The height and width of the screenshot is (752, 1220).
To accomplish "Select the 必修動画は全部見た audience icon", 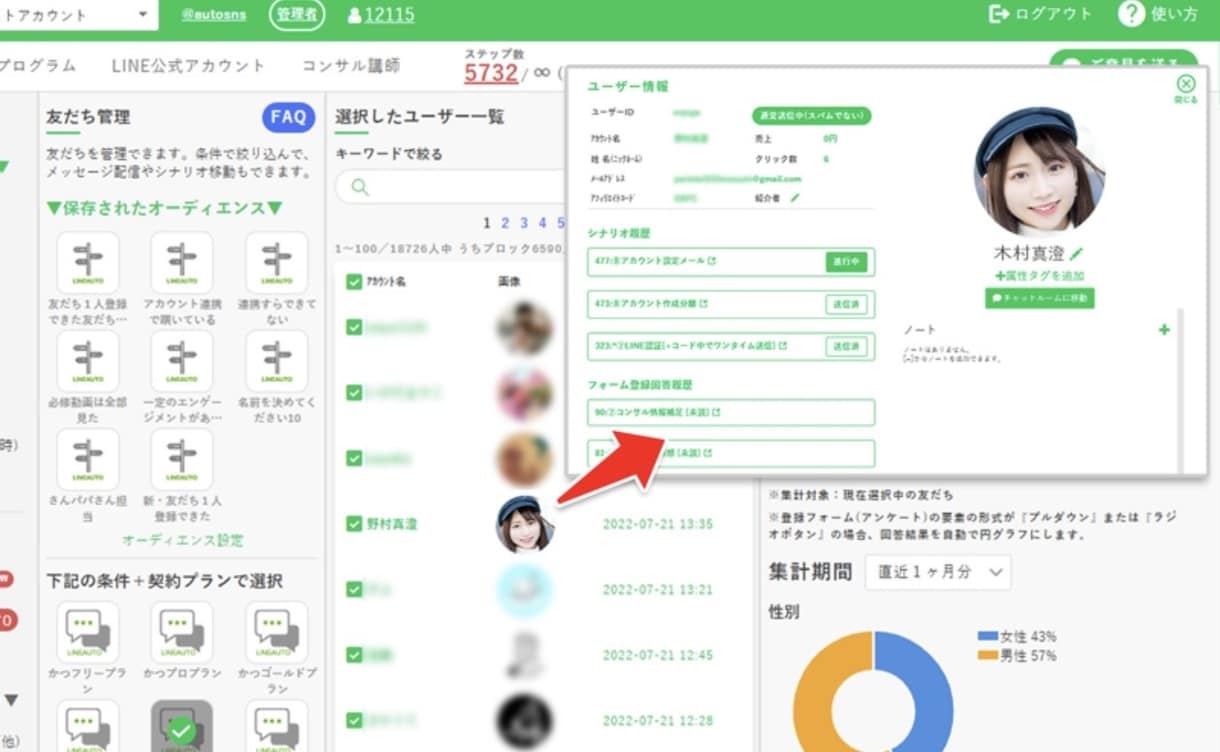I will (x=88, y=362).
